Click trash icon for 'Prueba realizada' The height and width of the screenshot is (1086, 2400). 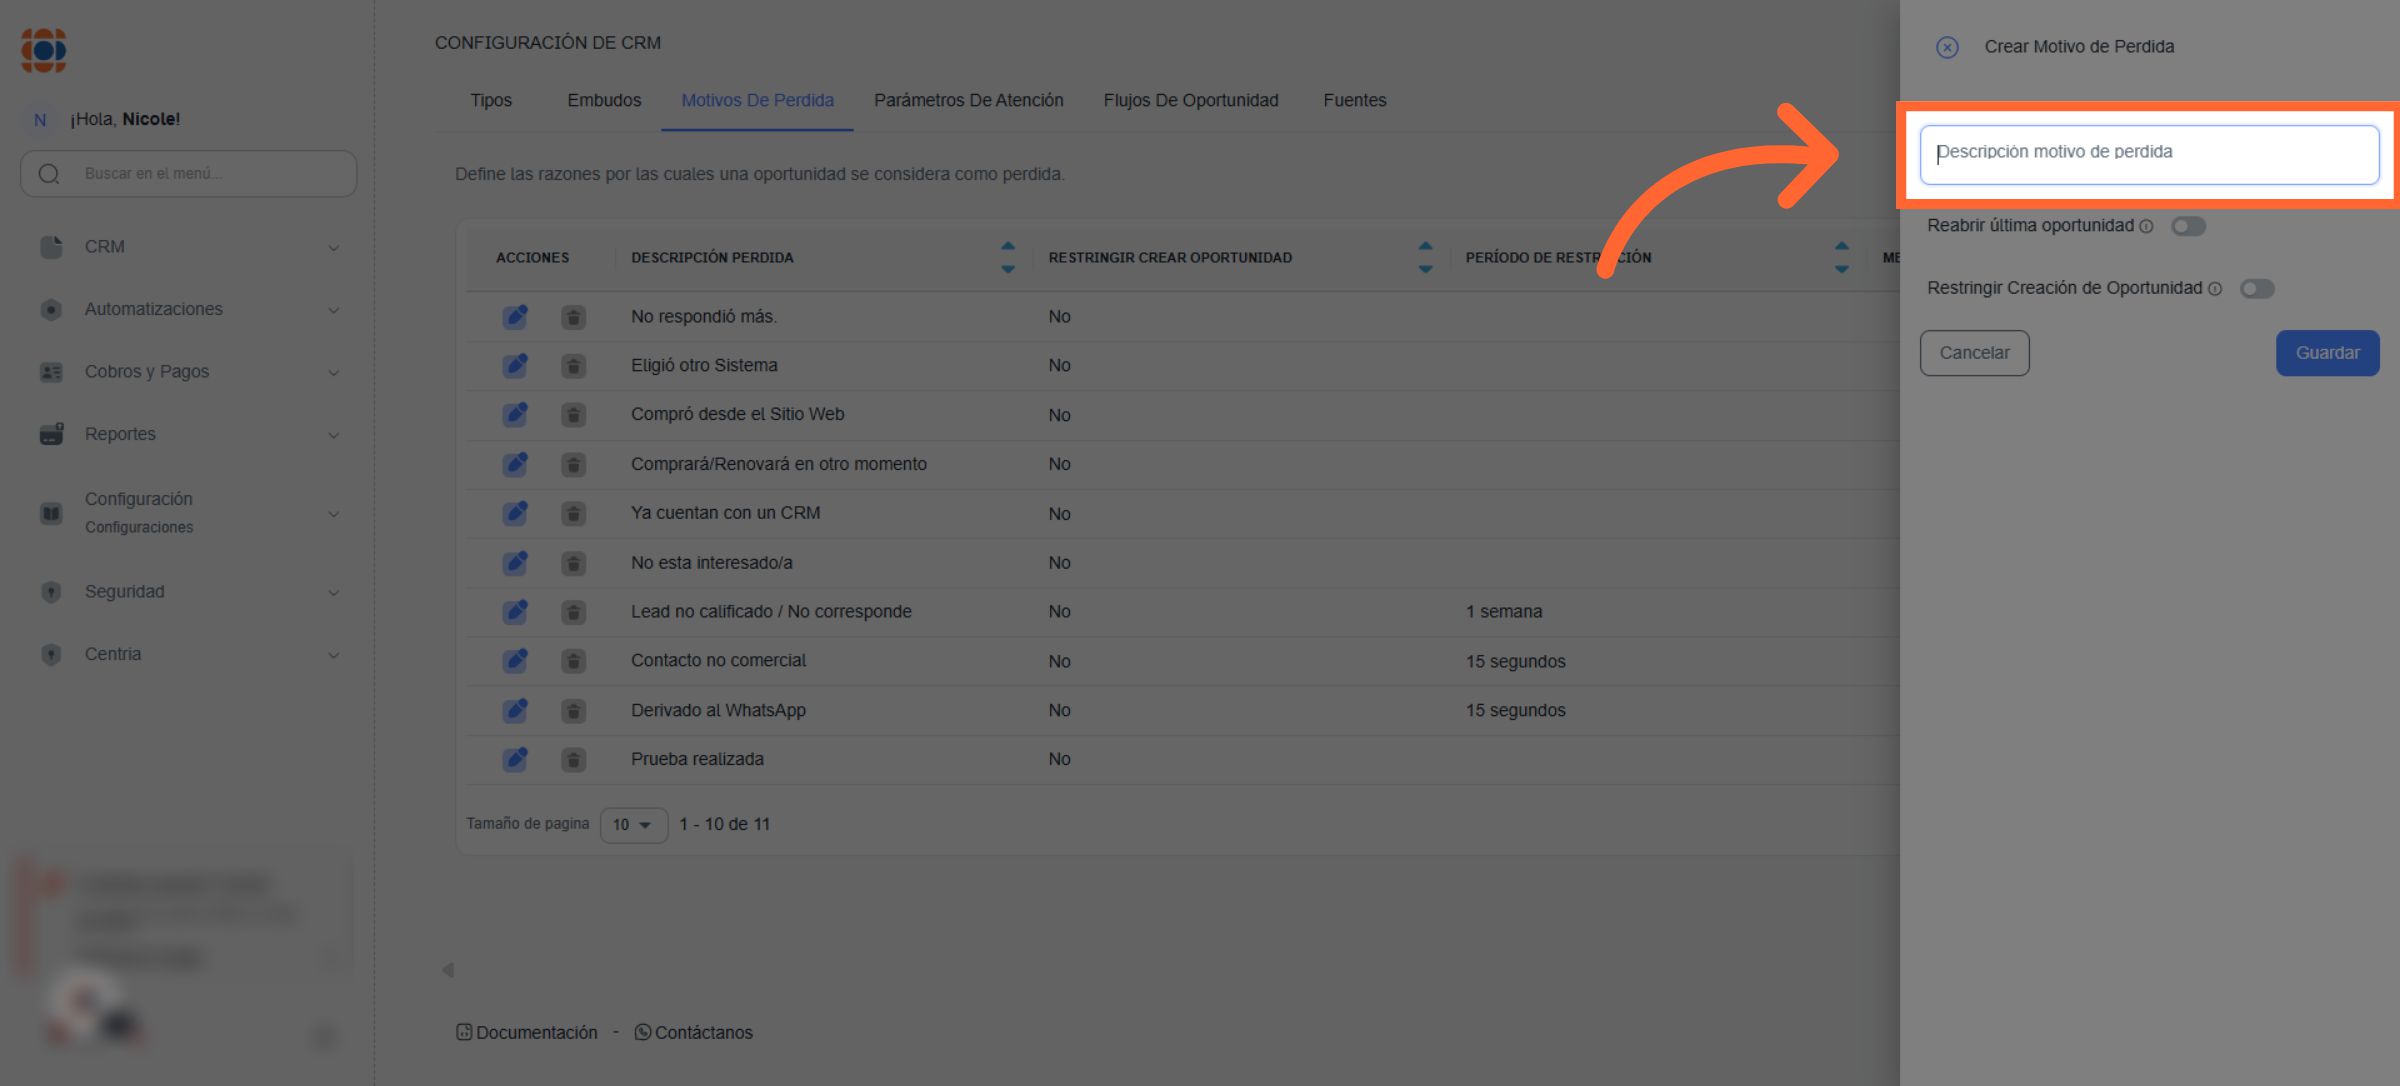573,760
